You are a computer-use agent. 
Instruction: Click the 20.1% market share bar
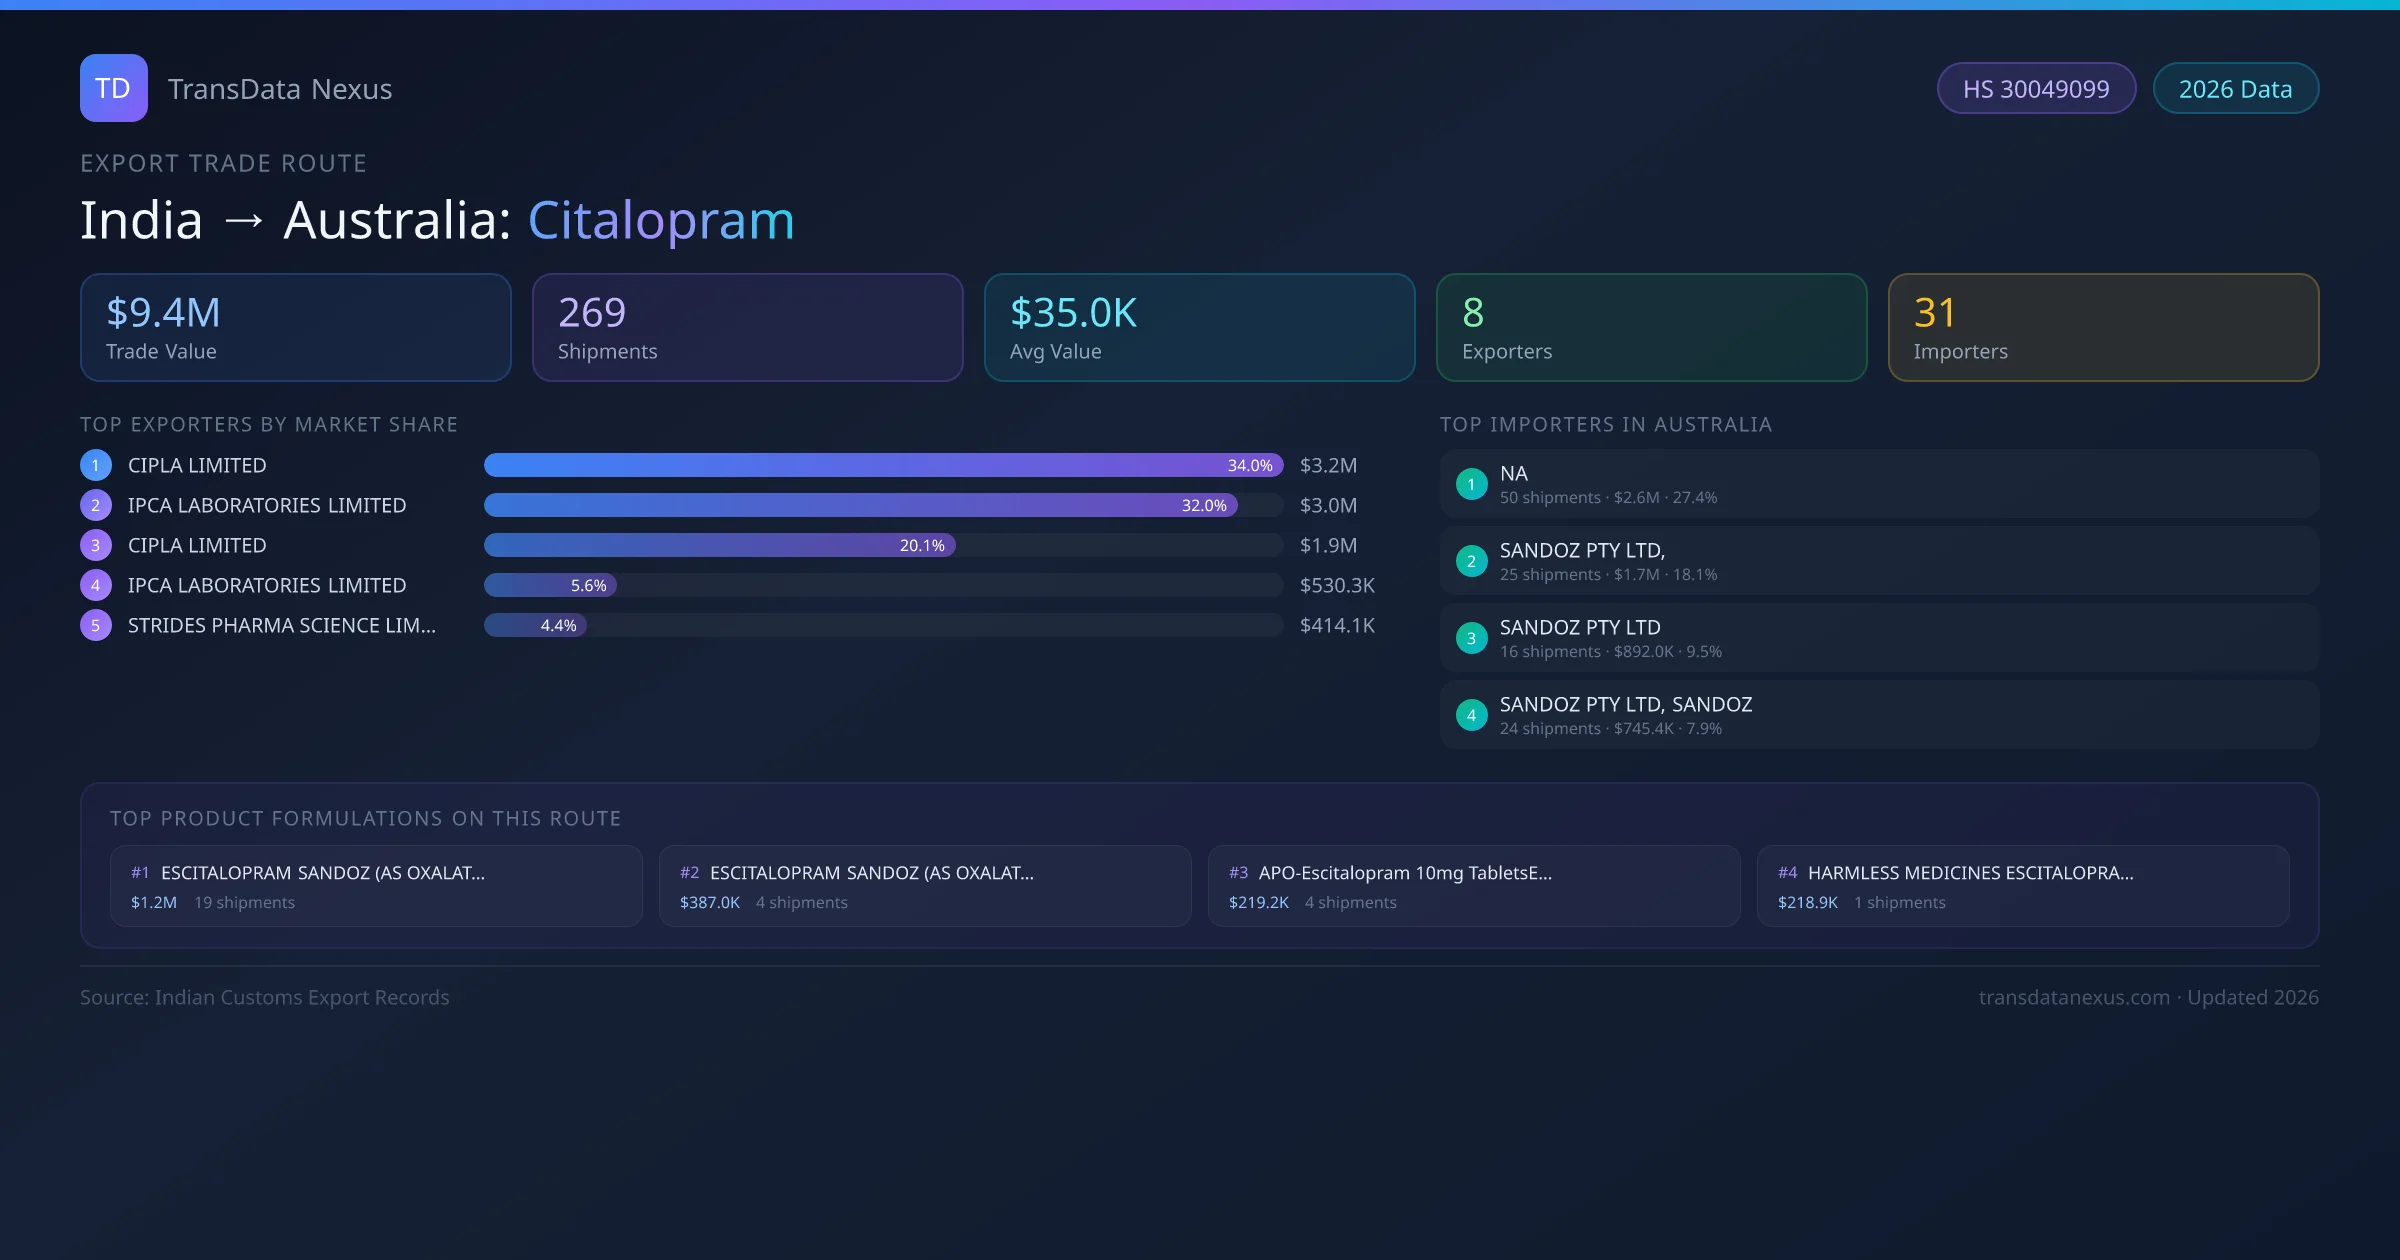tap(720, 545)
